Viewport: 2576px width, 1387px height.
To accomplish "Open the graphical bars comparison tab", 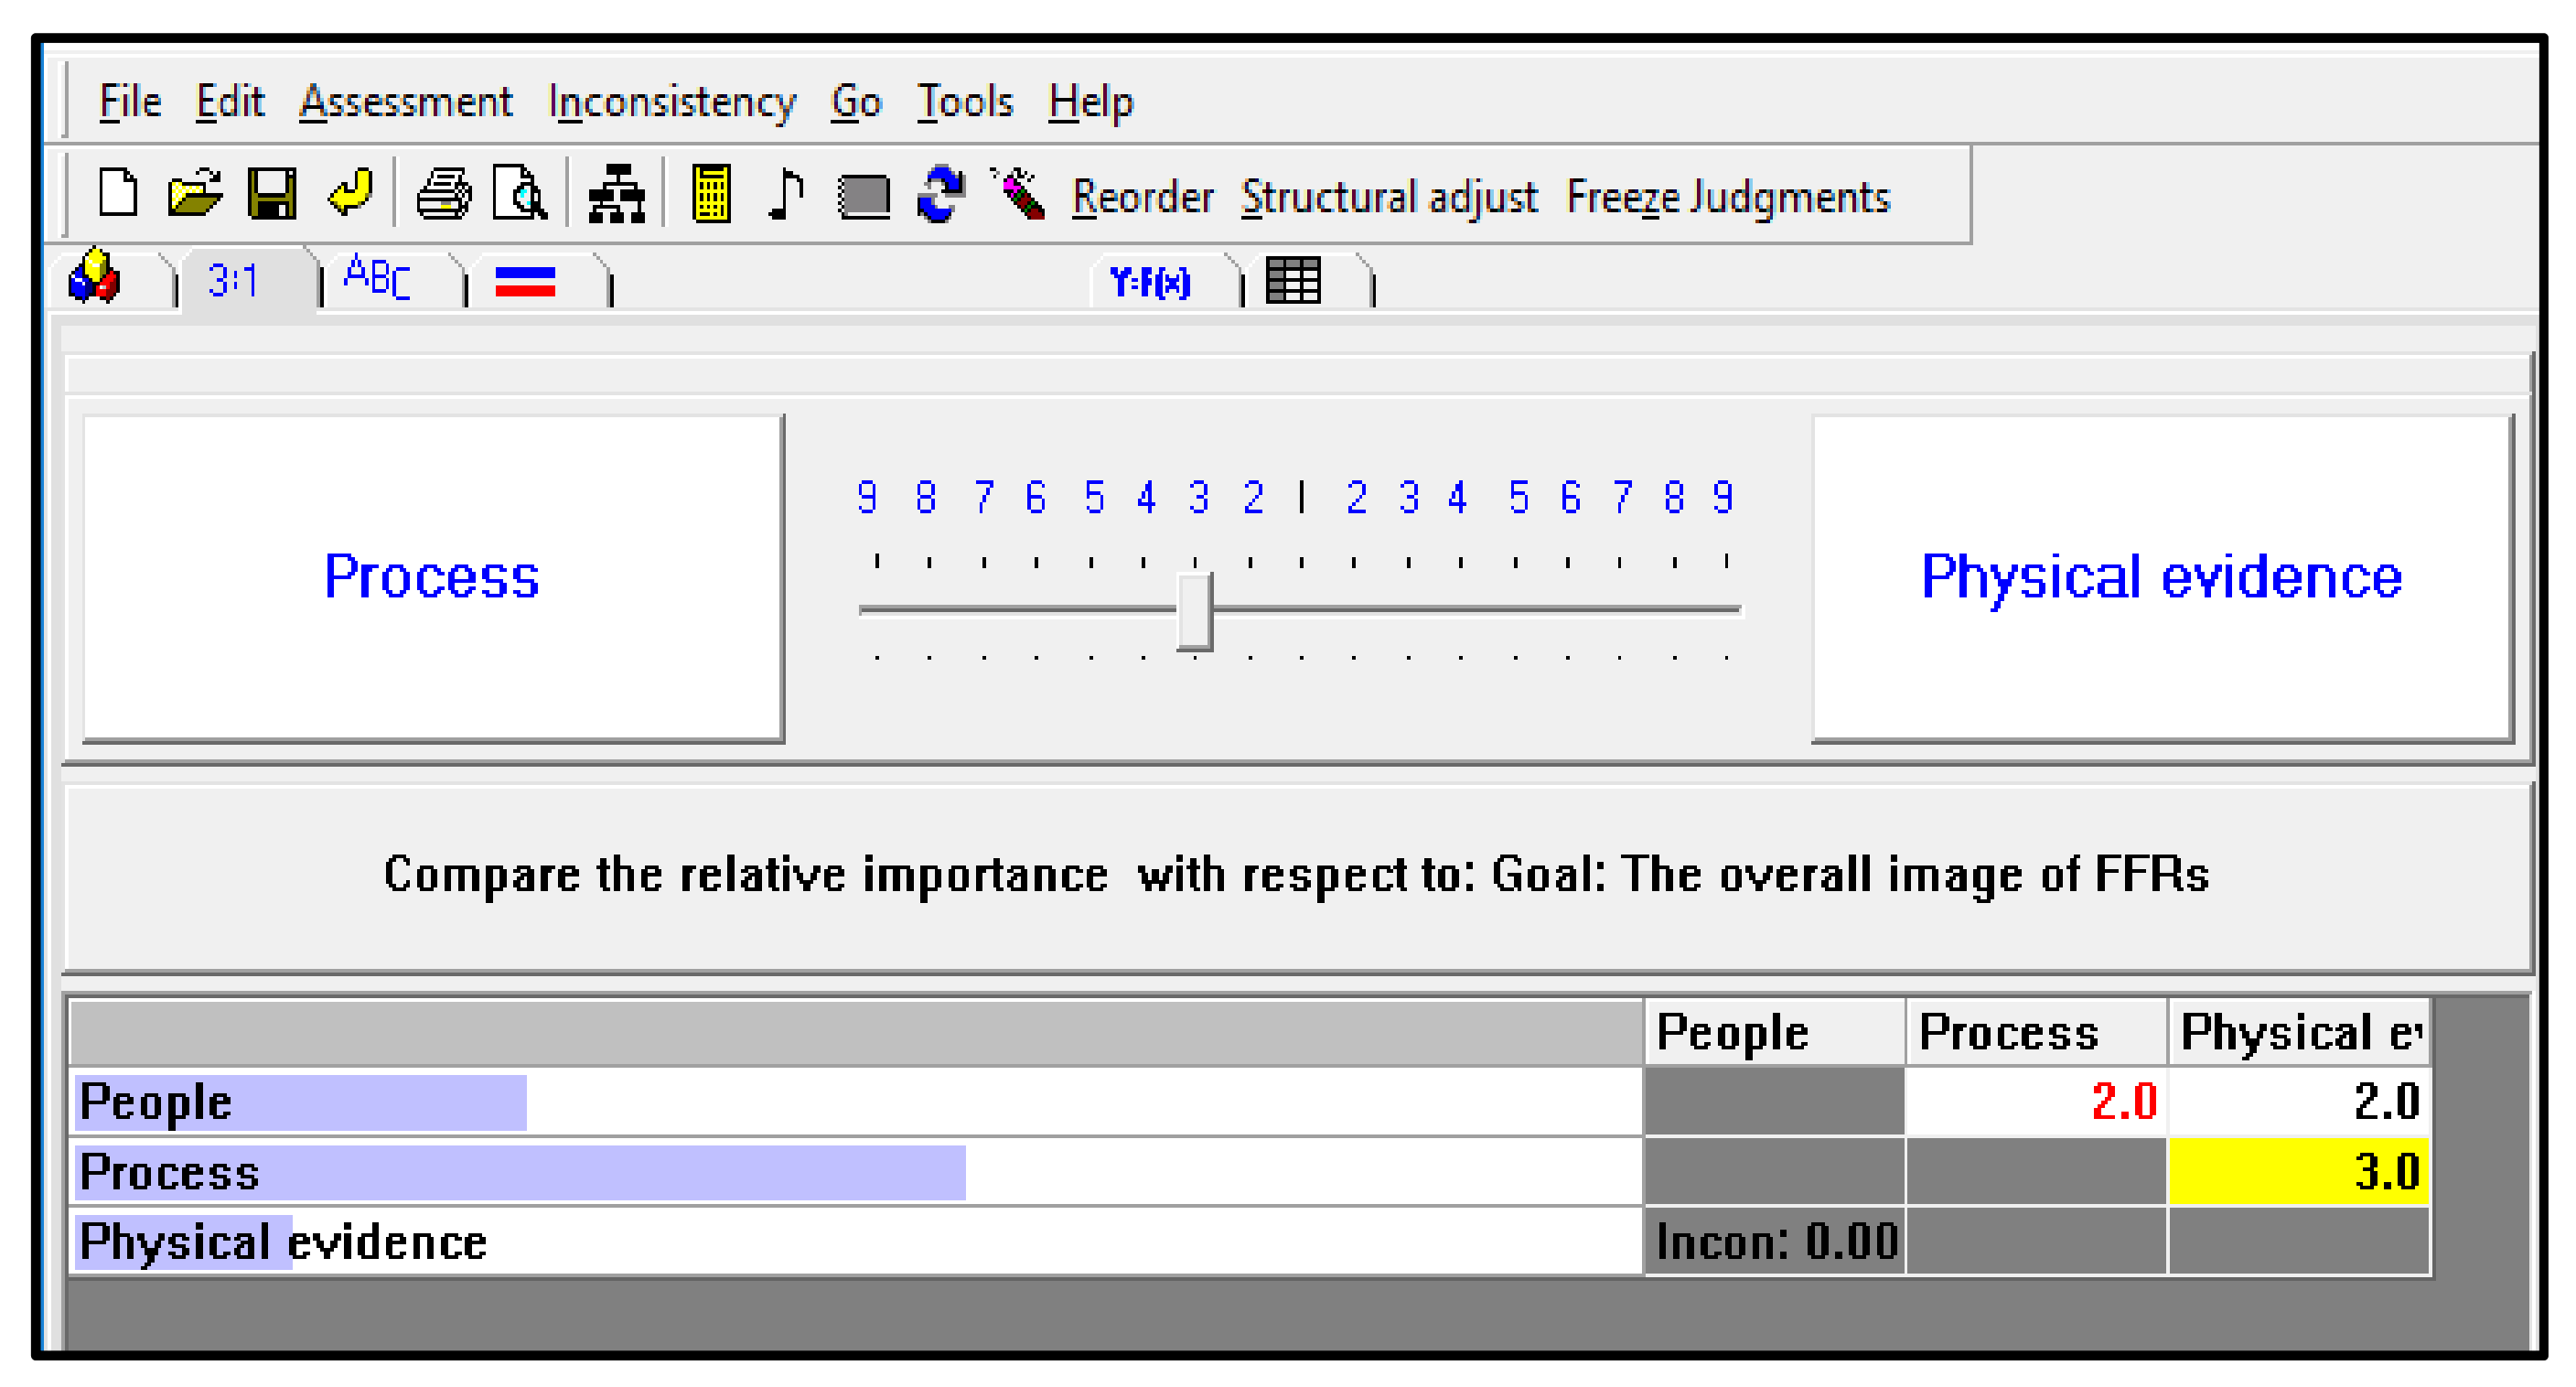I will click(526, 282).
